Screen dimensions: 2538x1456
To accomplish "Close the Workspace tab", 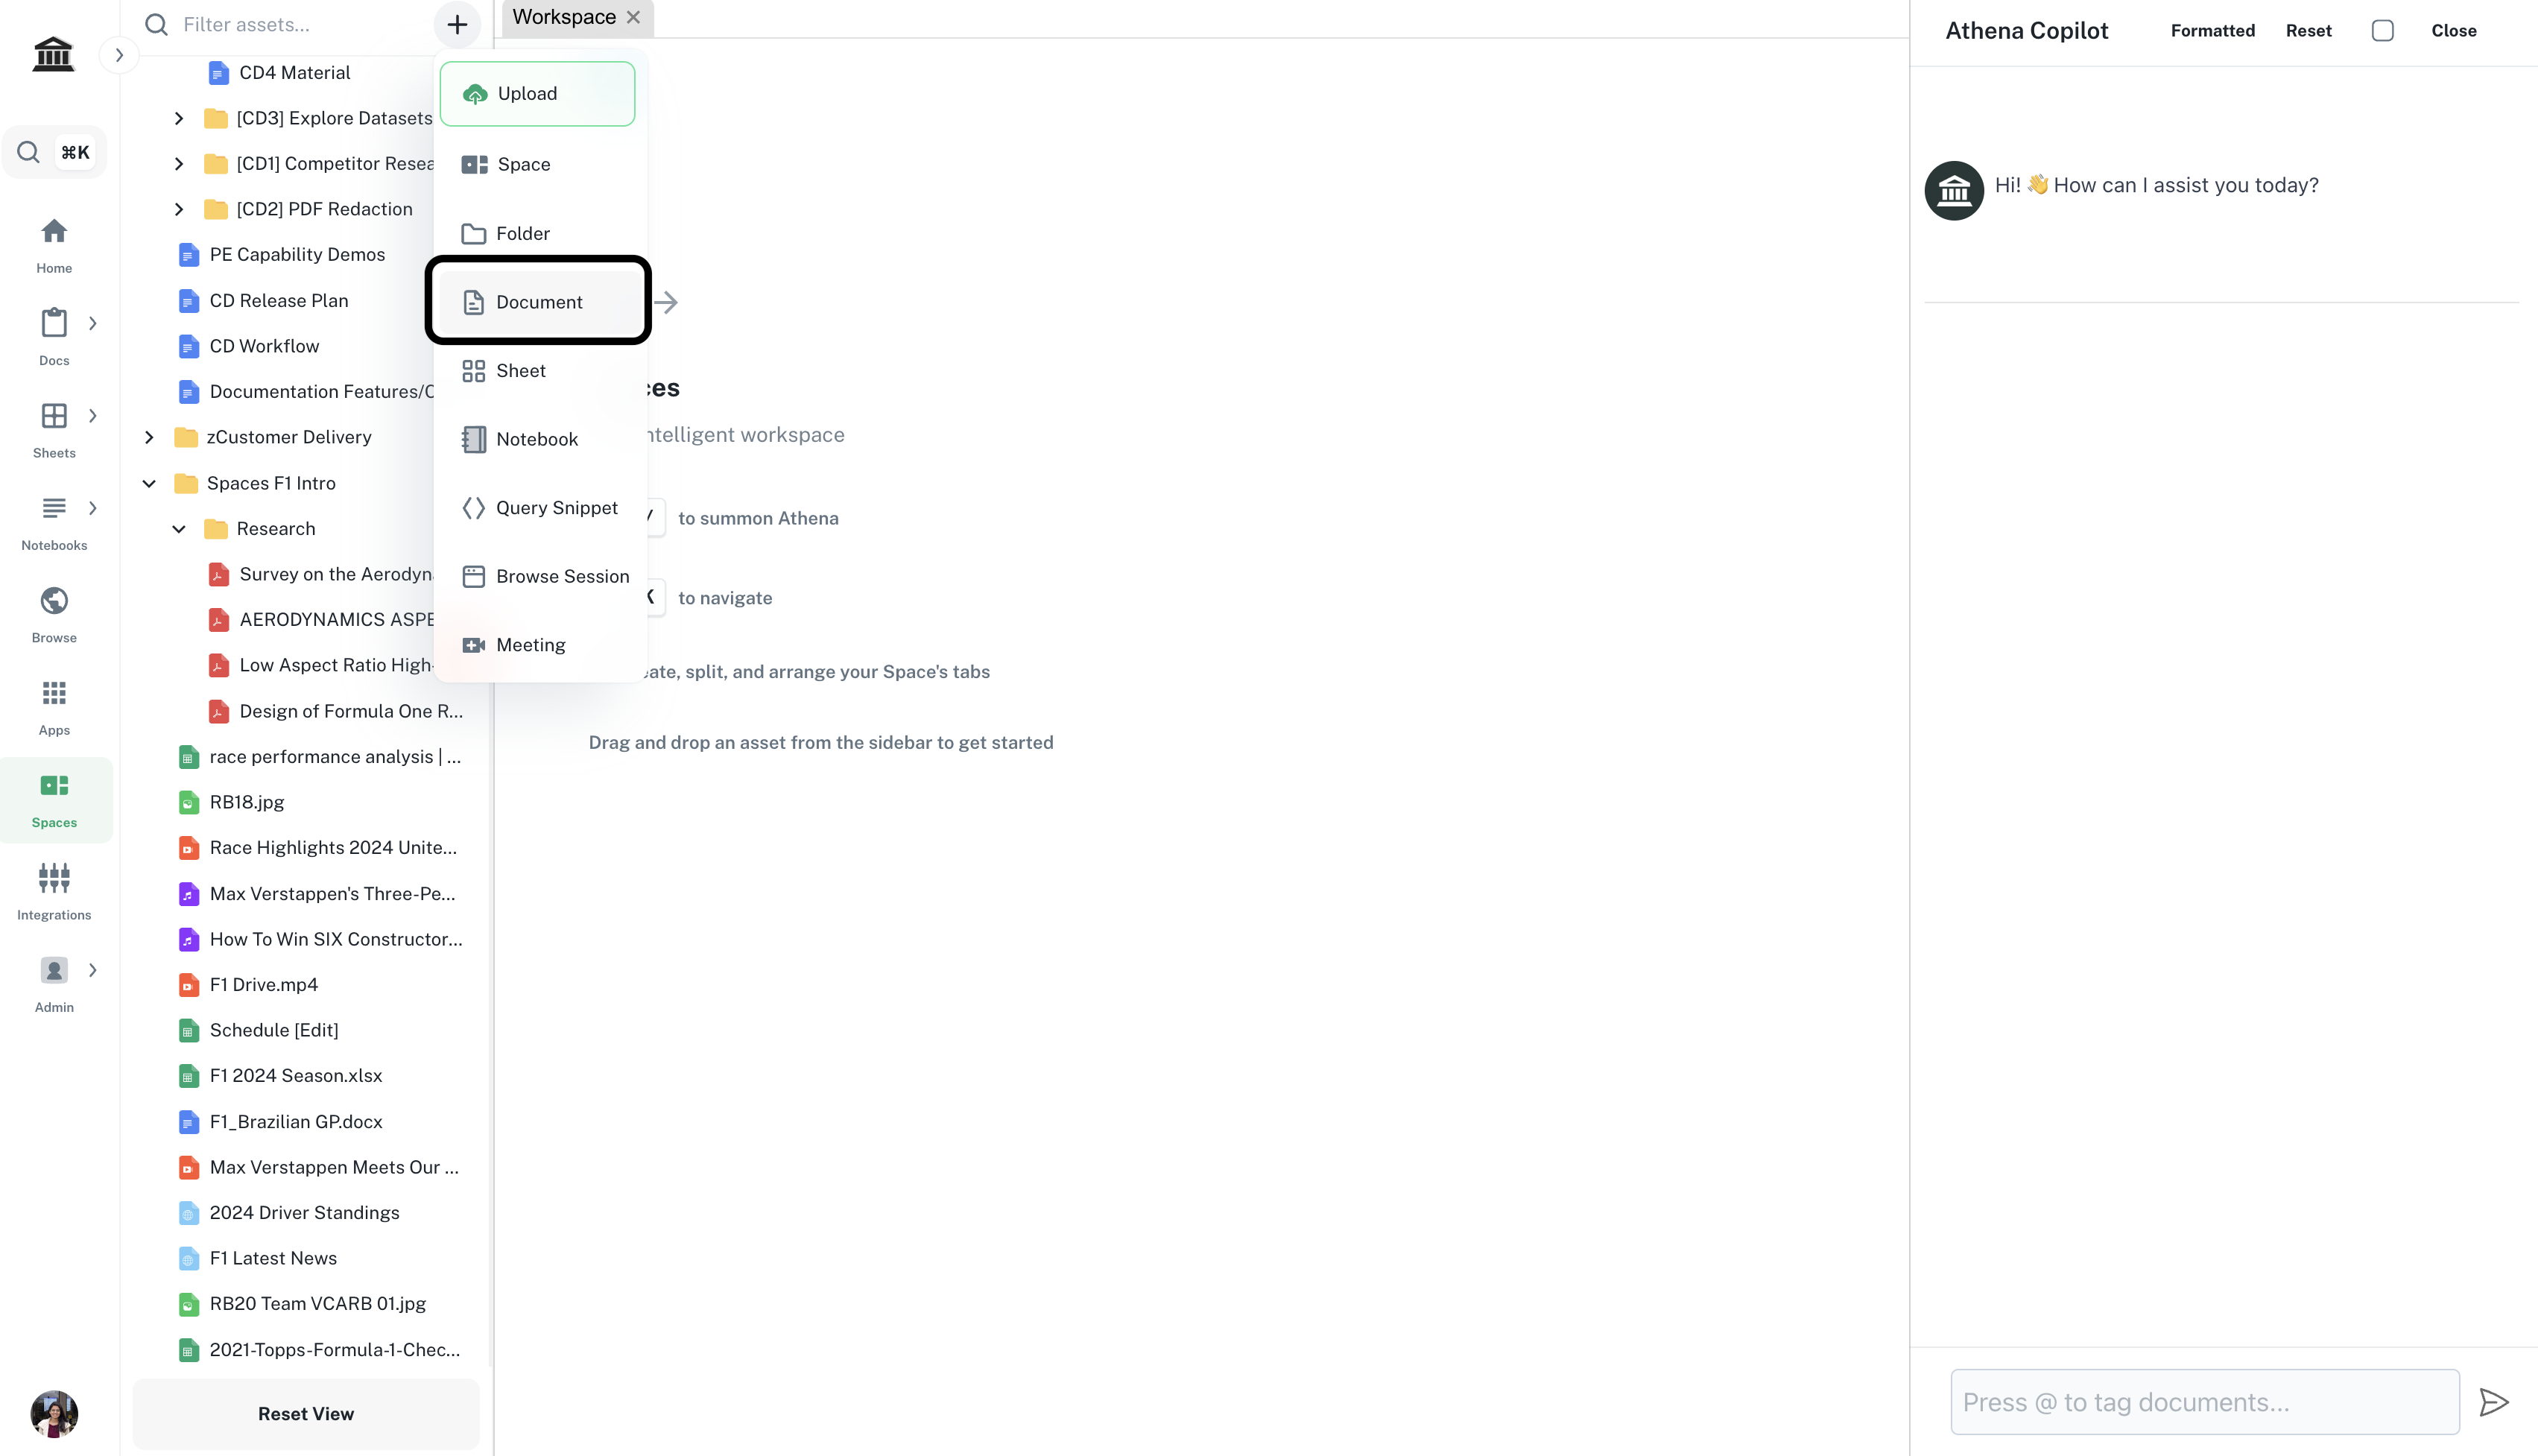I will 633,17.
